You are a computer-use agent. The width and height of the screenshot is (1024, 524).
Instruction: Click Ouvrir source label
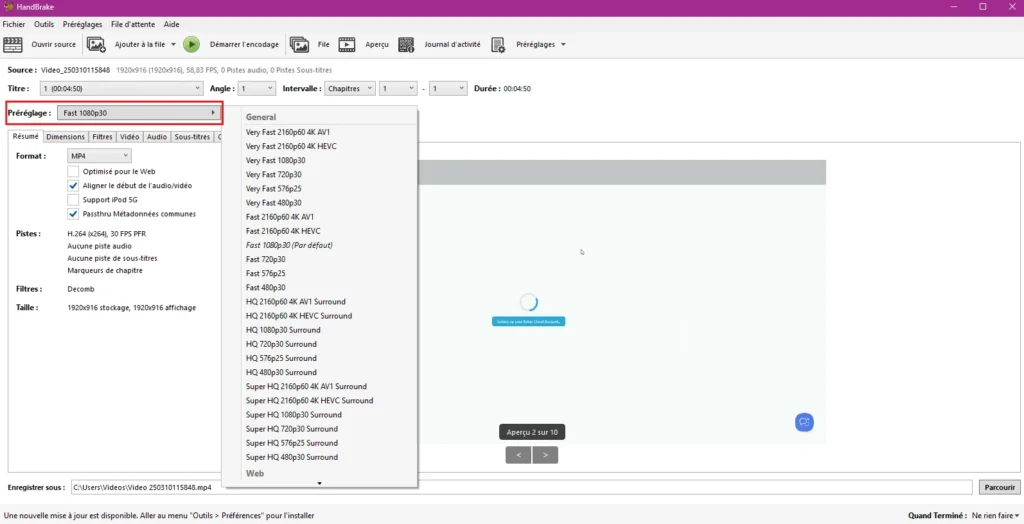tap(54, 44)
